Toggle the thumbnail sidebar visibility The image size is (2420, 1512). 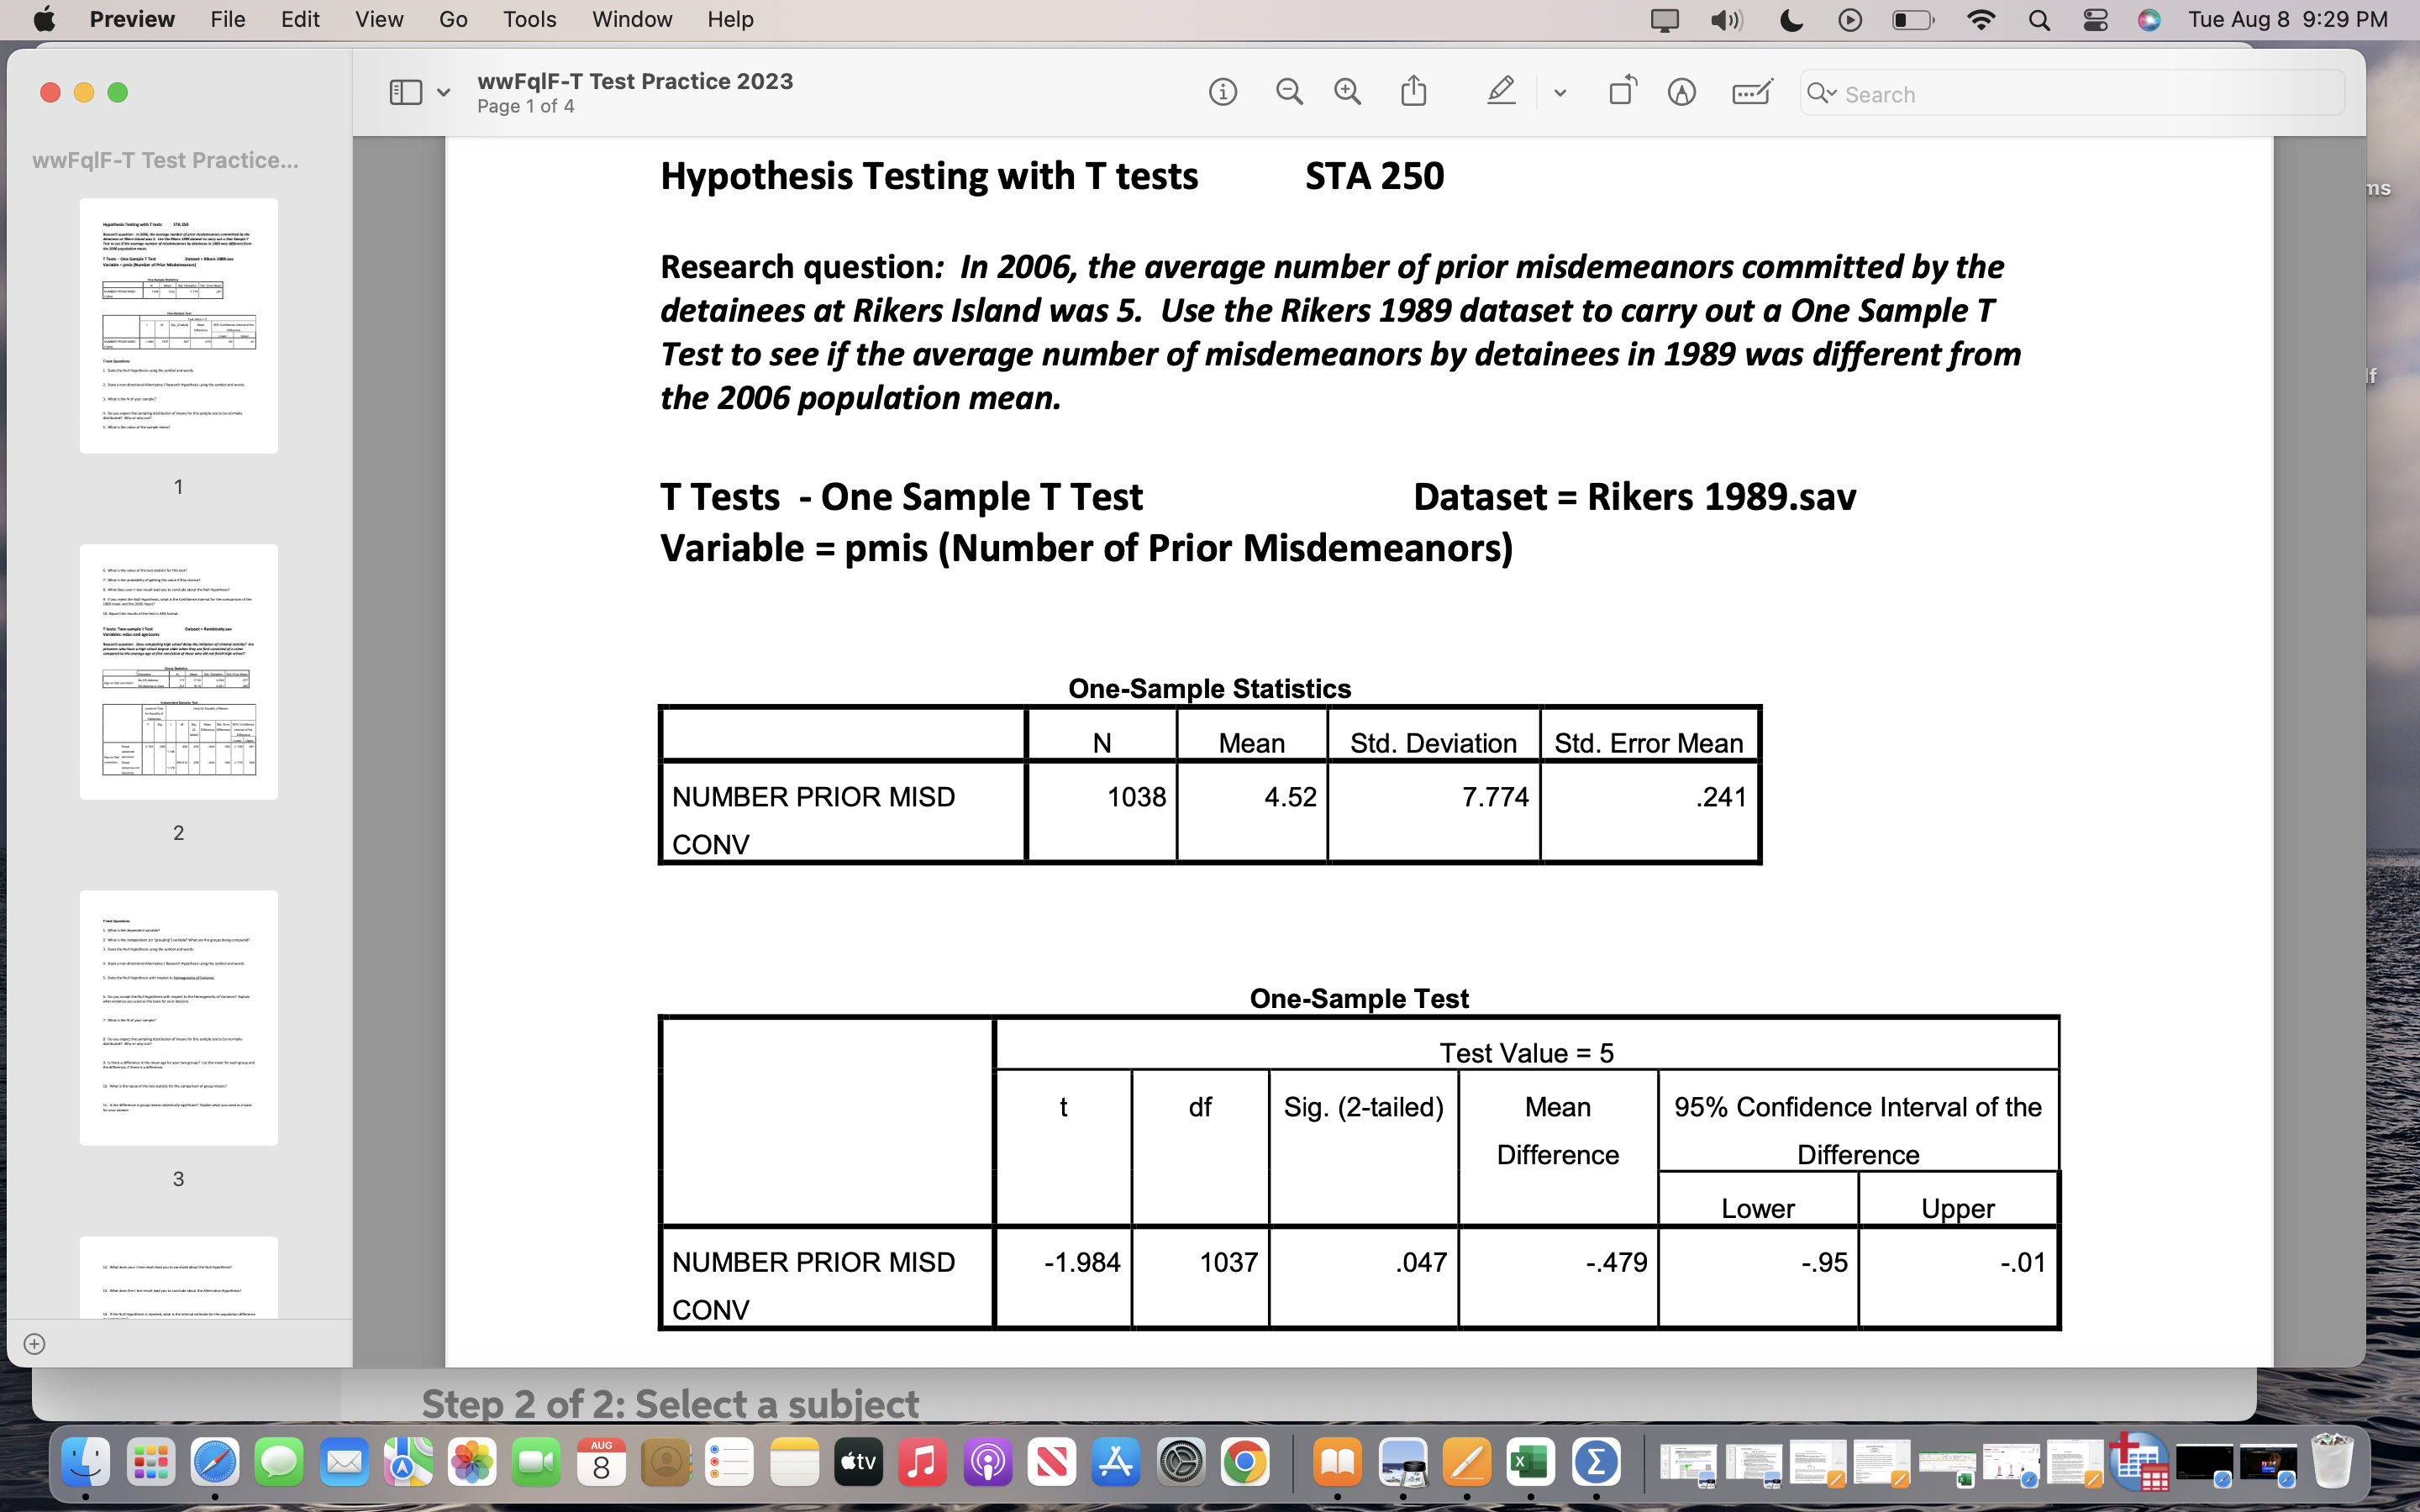404,91
